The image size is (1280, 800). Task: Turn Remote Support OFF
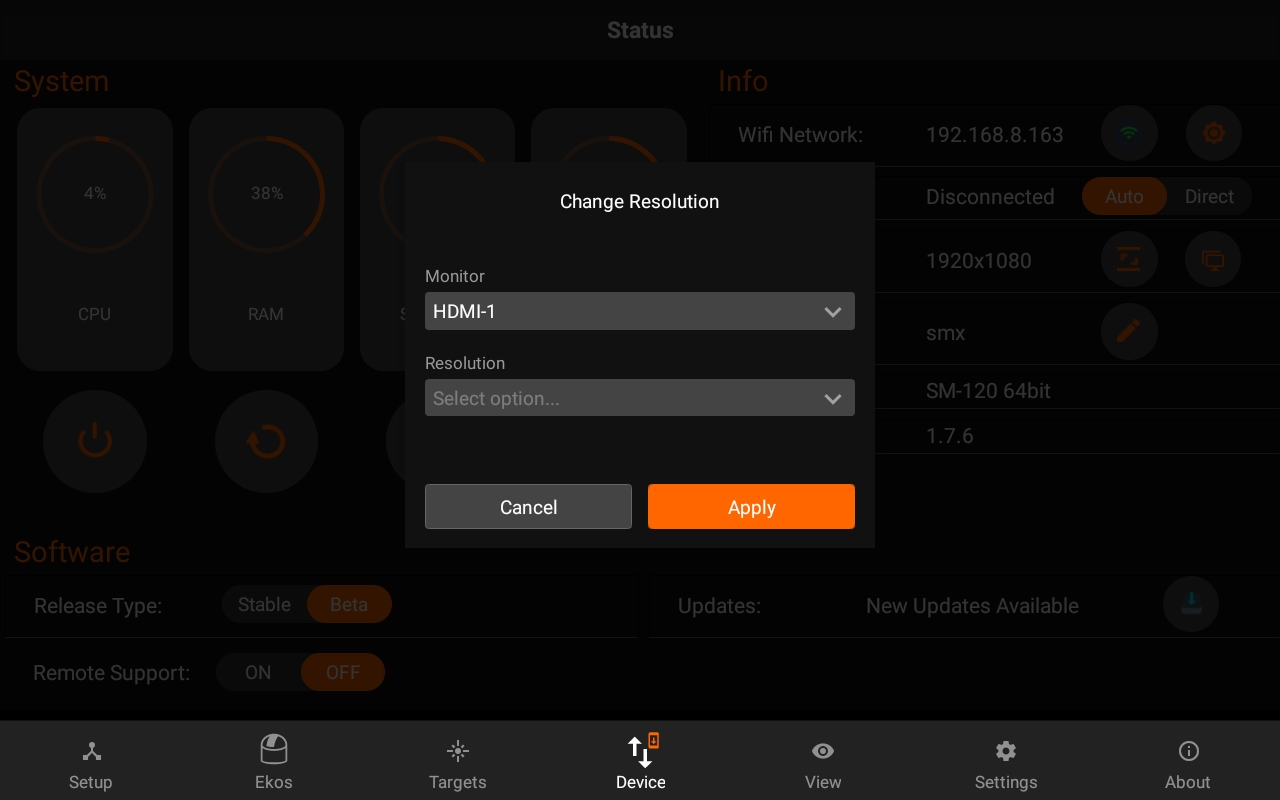coord(343,673)
